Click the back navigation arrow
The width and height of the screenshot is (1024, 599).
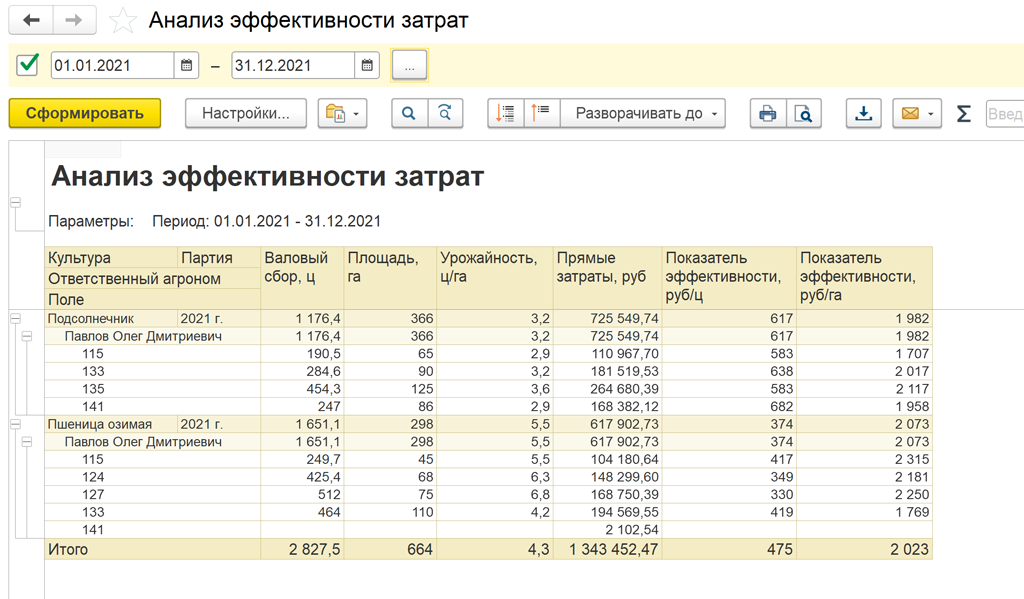pyautogui.click(x=32, y=20)
